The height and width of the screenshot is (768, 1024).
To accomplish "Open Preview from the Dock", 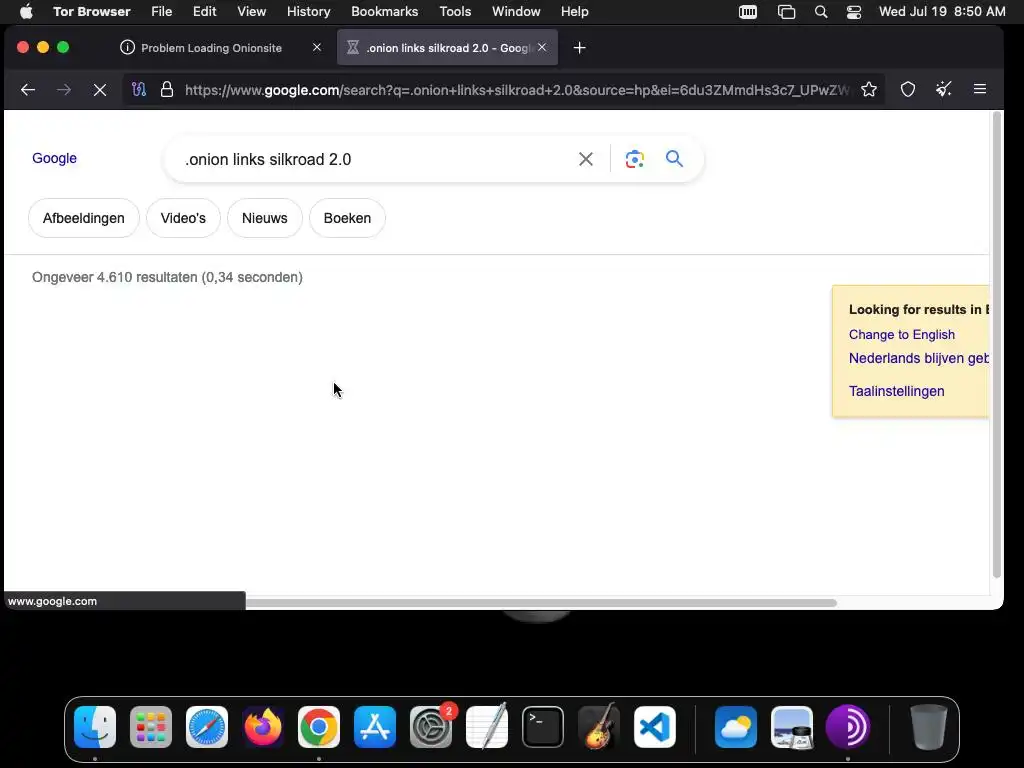I will tap(792, 727).
